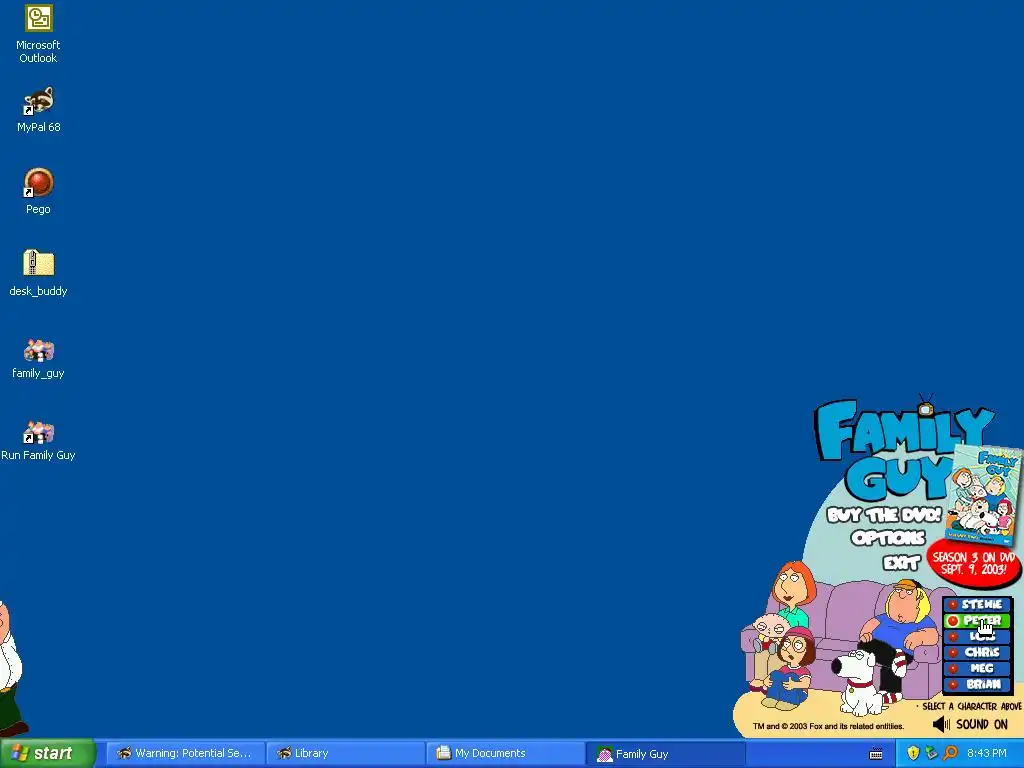This screenshot has height=768, width=1024.
Task: Select the Run Family Guy shortcut icon
Action: click(38, 441)
